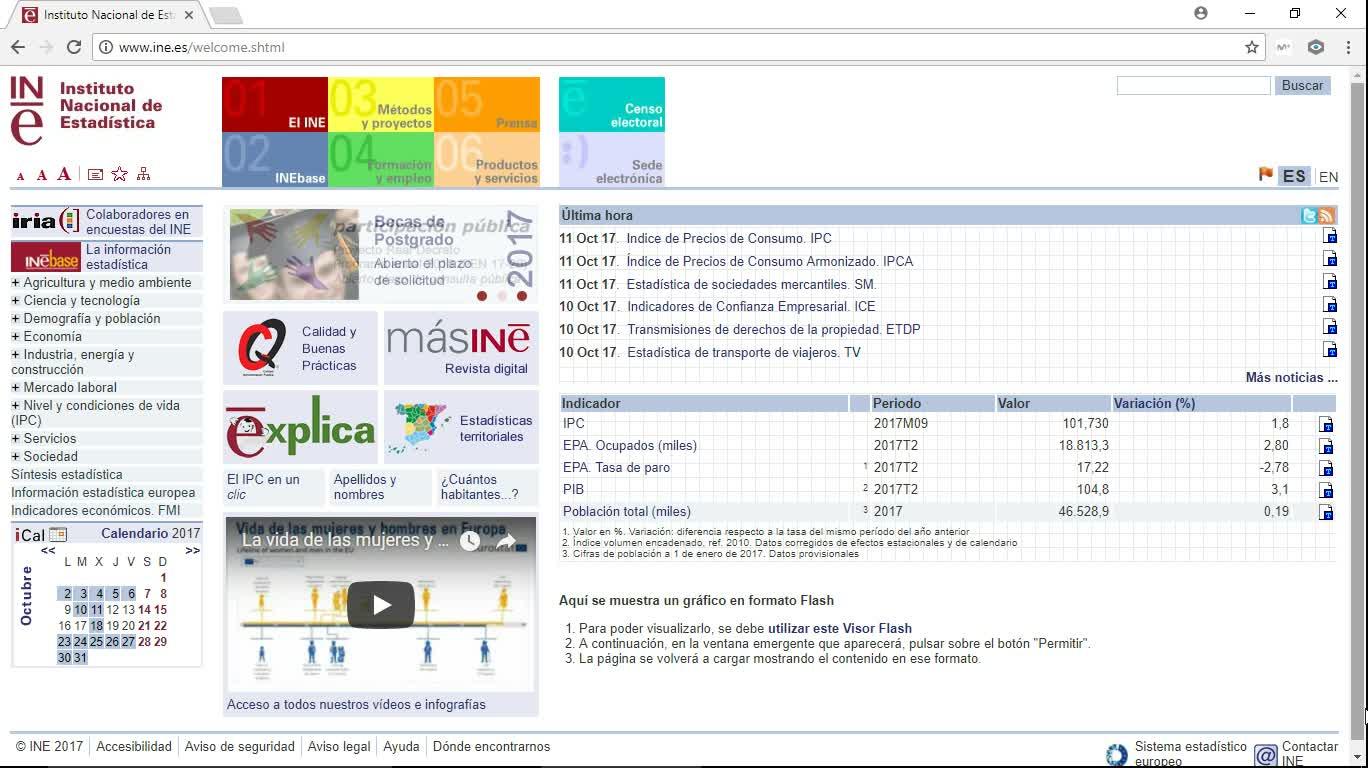The width and height of the screenshot is (1368, 768).
Task: Open the Más noticias link
Action: (x=1291, y=378)
